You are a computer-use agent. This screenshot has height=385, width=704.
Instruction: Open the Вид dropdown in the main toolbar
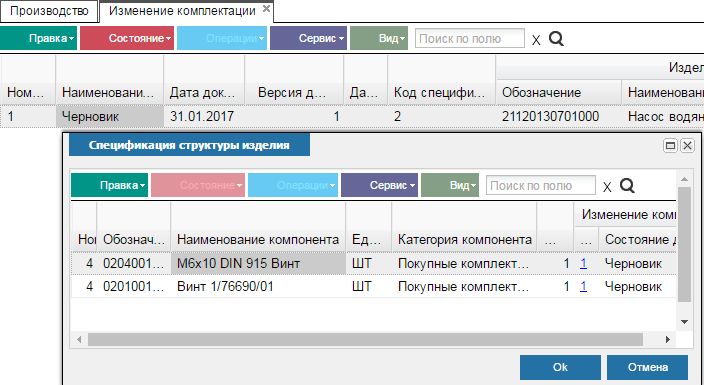[379, 38]
